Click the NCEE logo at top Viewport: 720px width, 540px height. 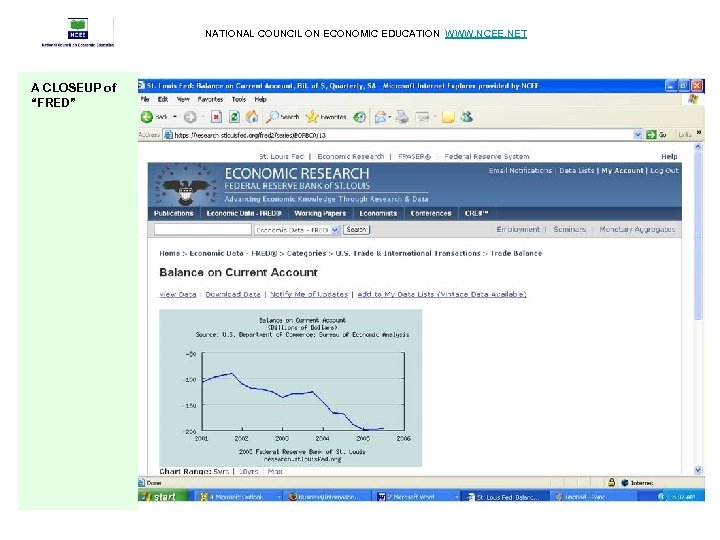(78, 32)
